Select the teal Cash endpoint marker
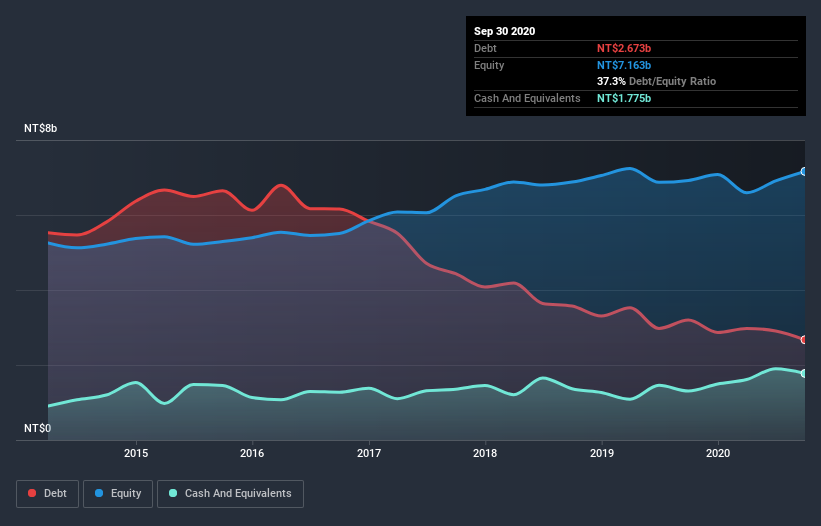This screenshot has width=821, height=526. click(x=804, y=373)
